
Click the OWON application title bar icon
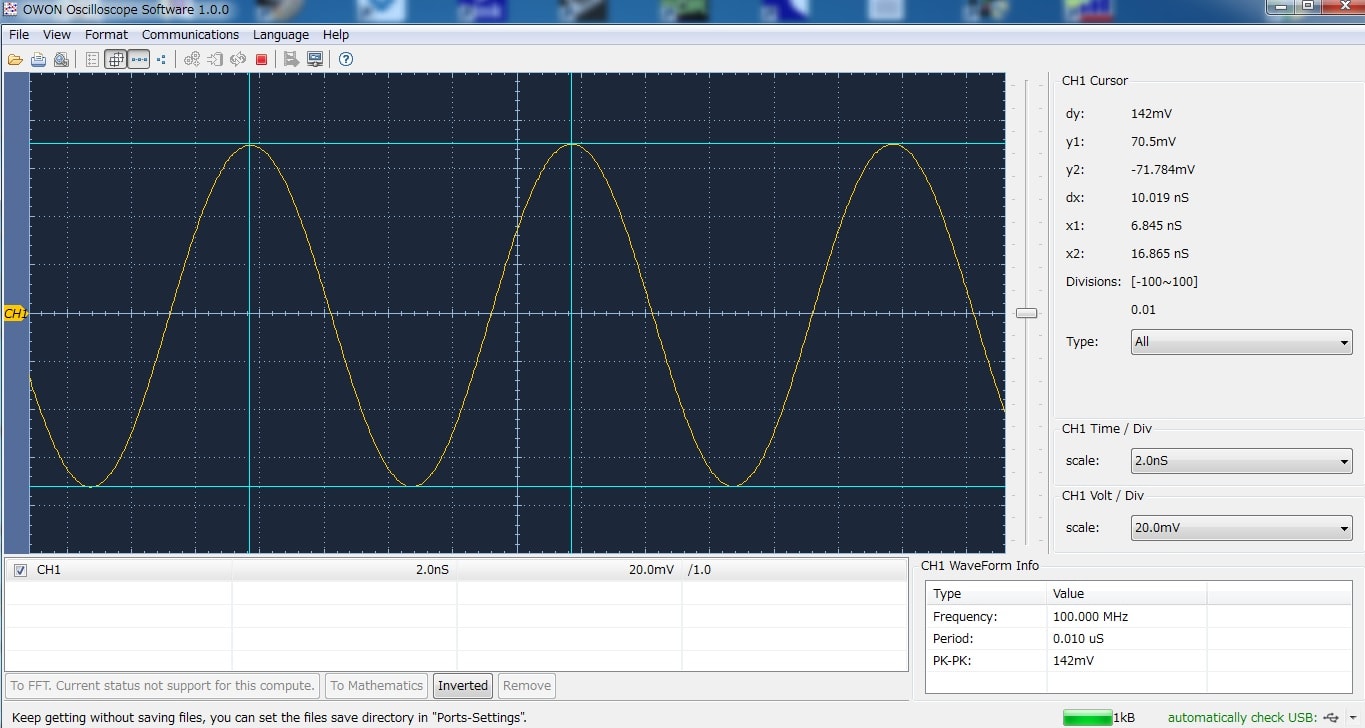pos(12,10)
